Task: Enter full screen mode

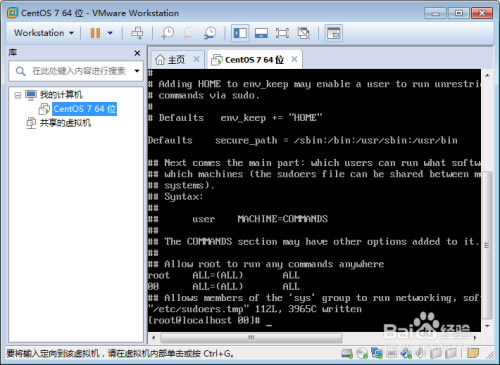Action: (x=282, y=33)
